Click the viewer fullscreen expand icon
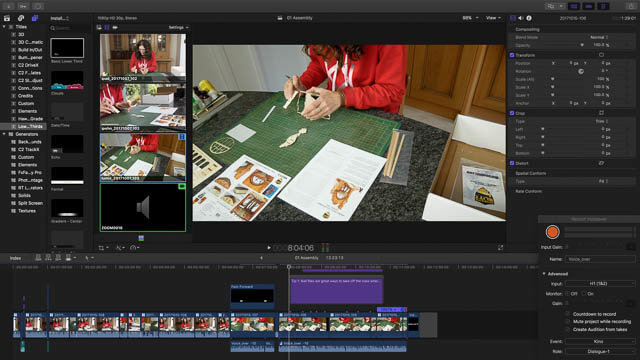Viewport: 640px width, 360px height. [500, 247]
